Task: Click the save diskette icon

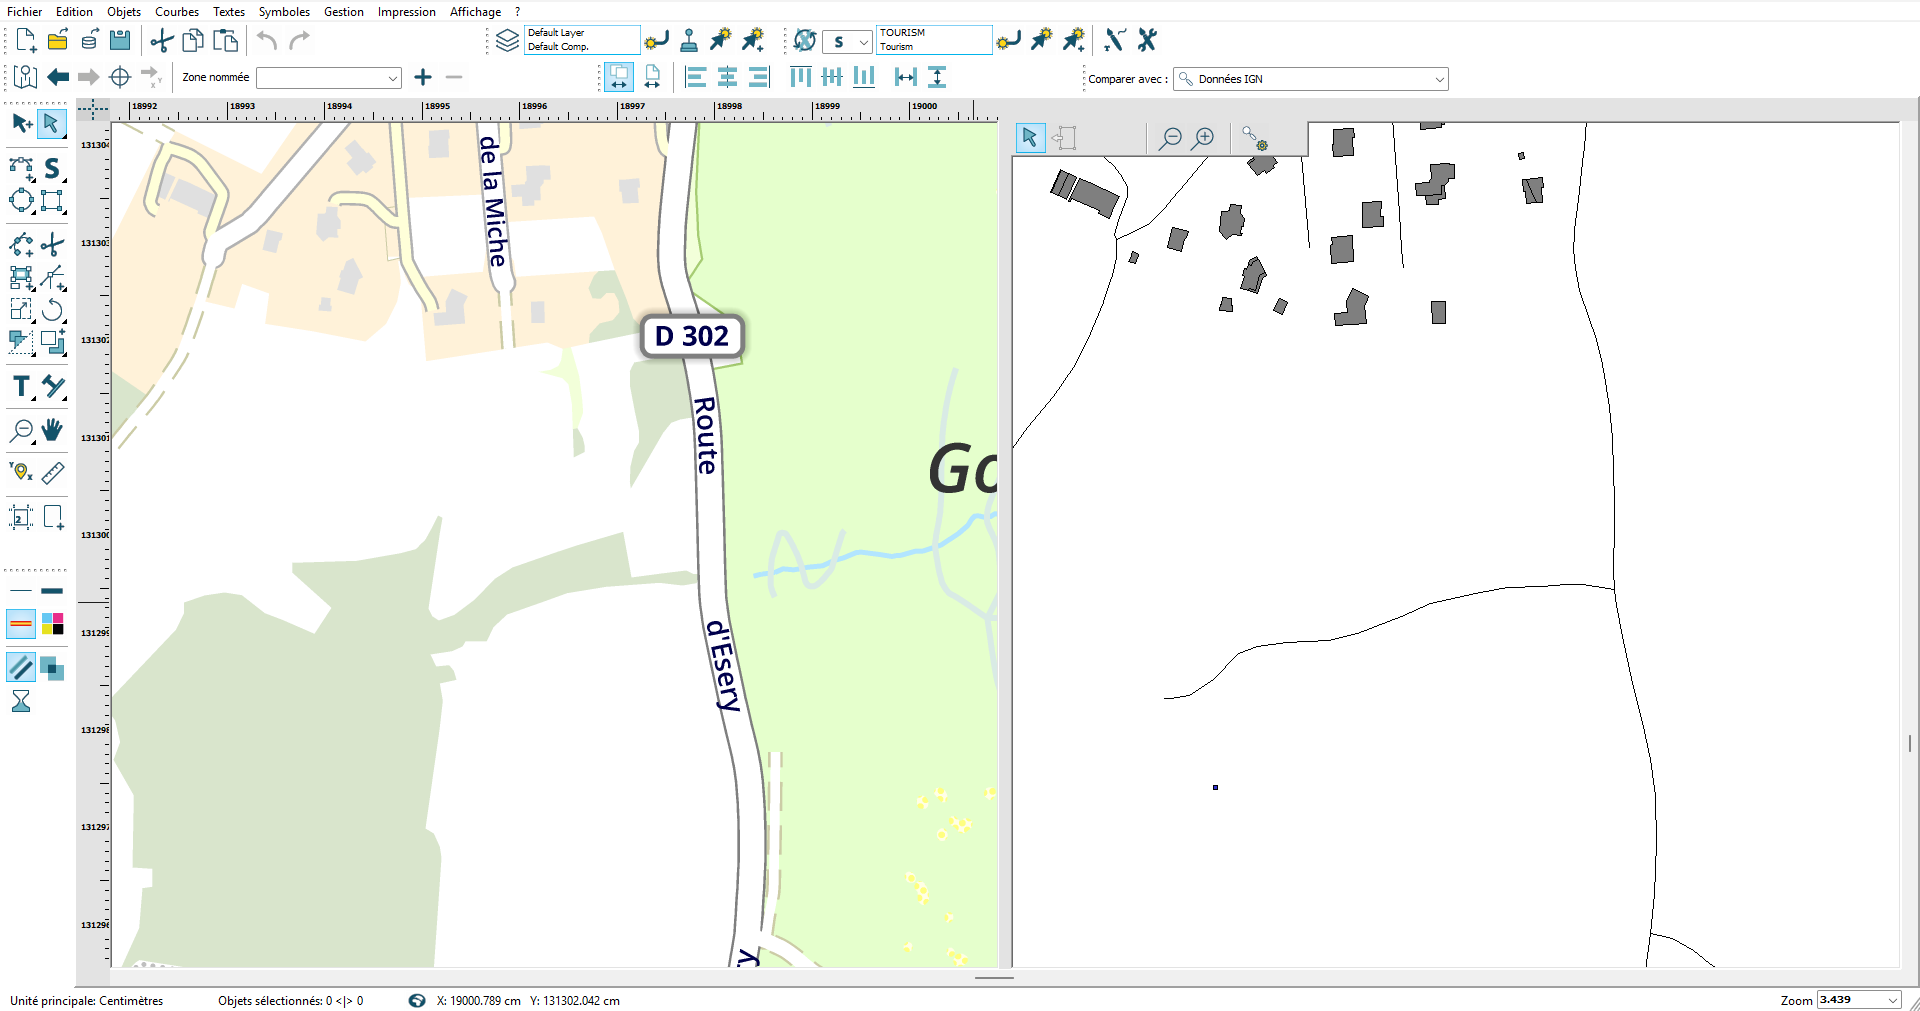Action: [120, 41]
